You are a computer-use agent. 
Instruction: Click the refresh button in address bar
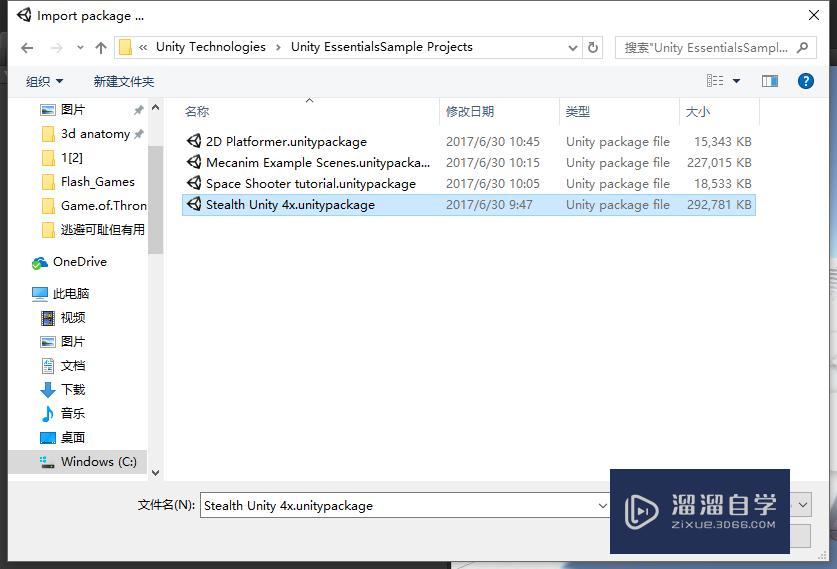[593, 48]
